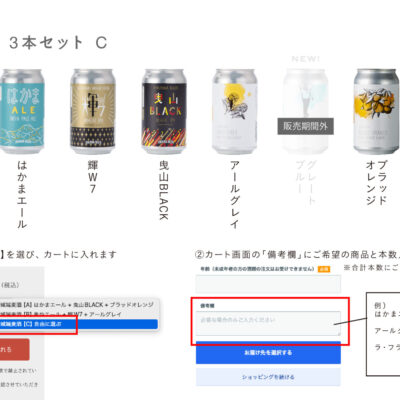Screen dimensions: 400x400
Task: Click the red add-to-cart button
Action: click(x=15, y=349)
